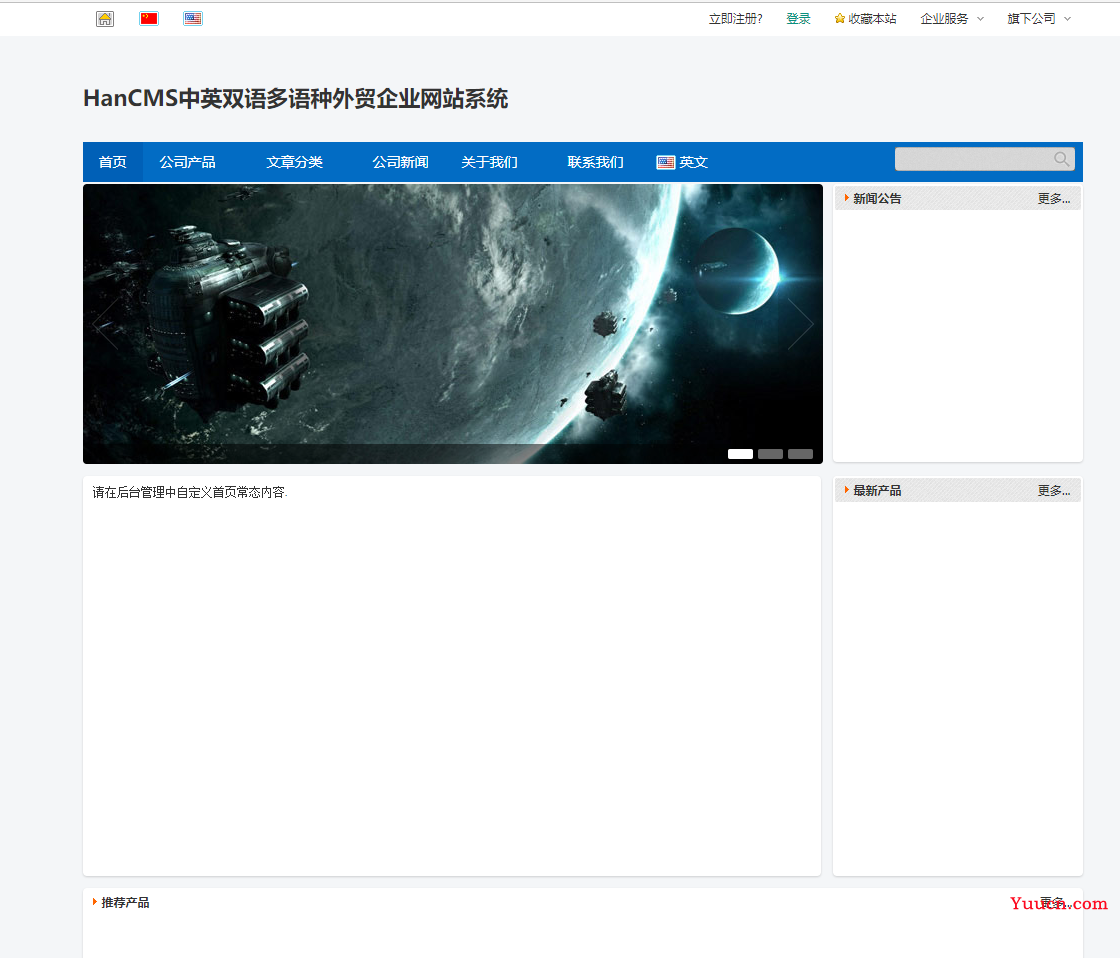
Task: Click the 请在后台管理中自定义首页常态内容 text
Action: tap(189, 492)
